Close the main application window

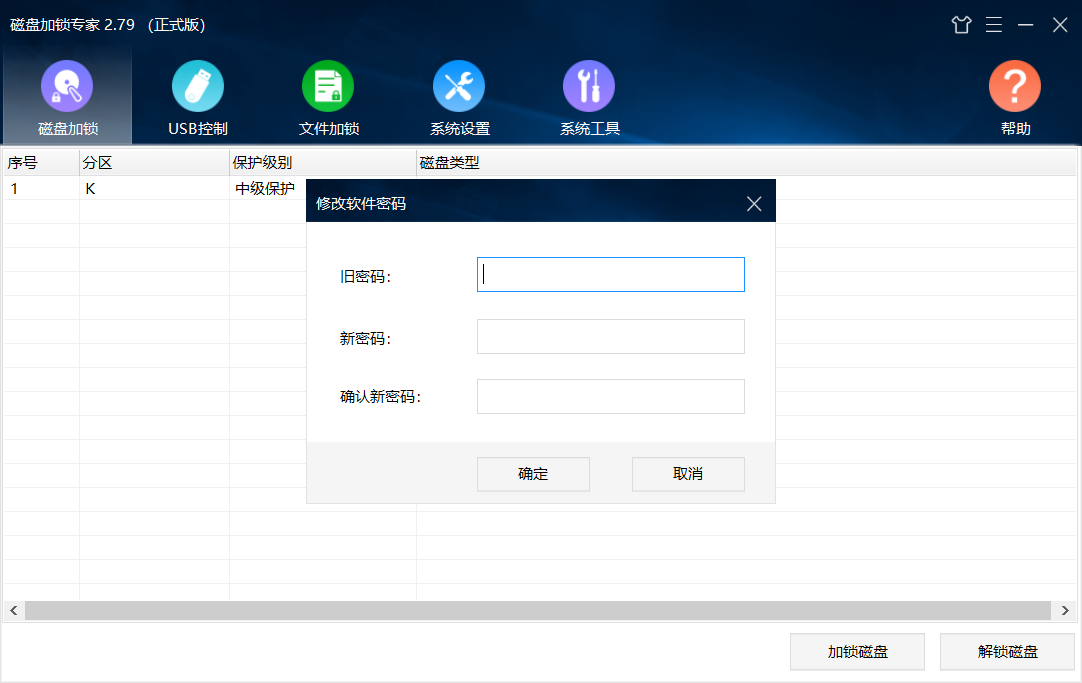tap(1060, 25)
